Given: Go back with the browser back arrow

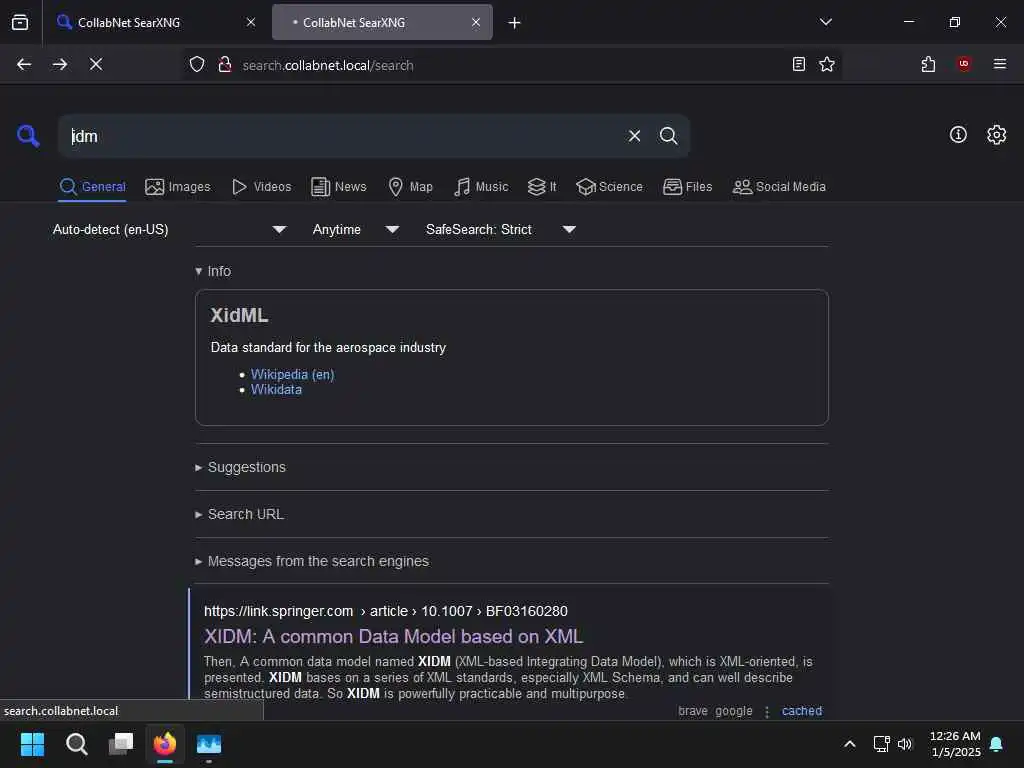Looking at the screenshot, I should coord(24,64).
